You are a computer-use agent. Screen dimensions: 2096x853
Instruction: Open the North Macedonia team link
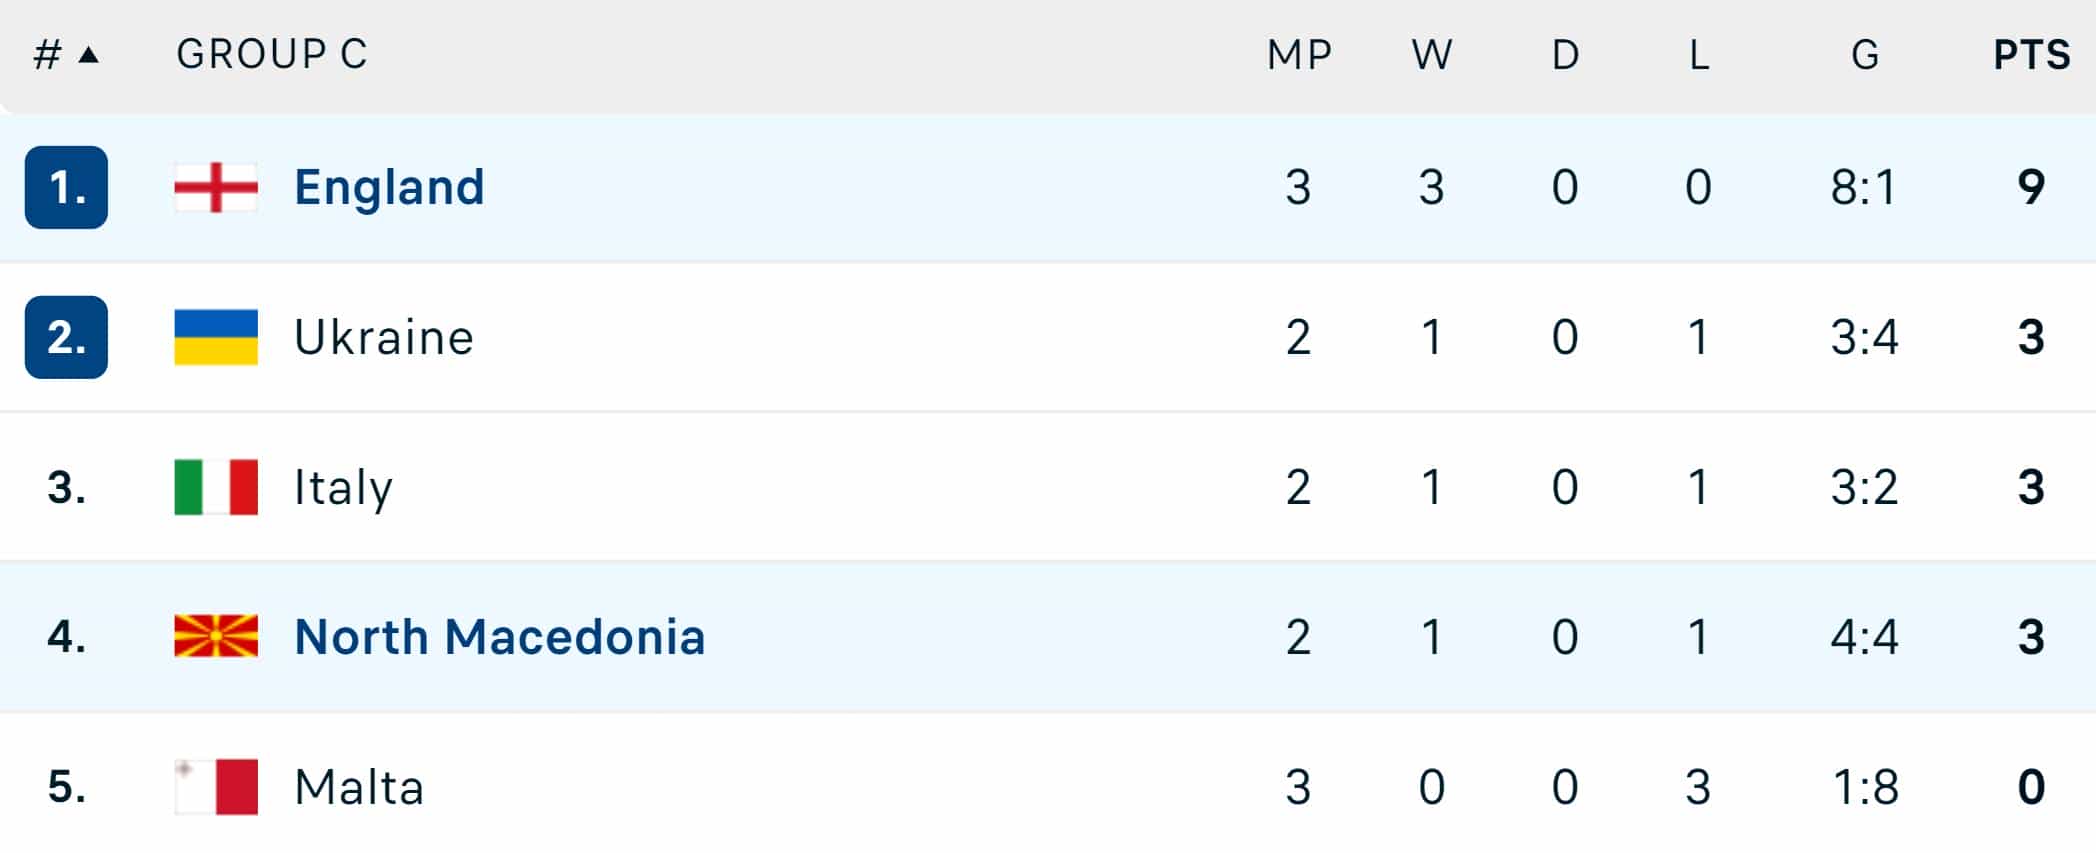coord(500,637)
